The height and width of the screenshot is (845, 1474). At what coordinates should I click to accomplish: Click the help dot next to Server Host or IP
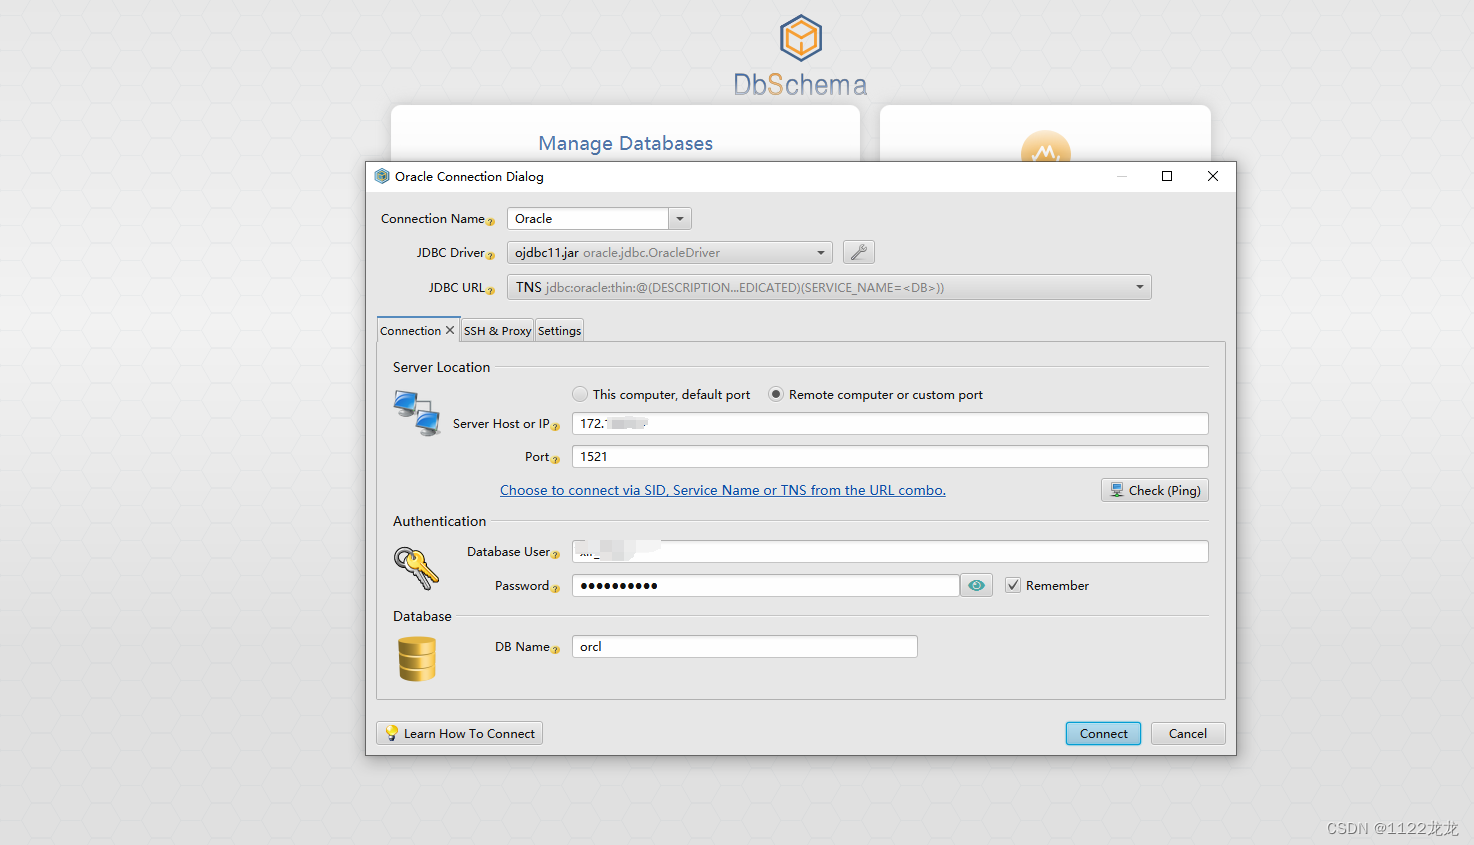pos(556,427)
